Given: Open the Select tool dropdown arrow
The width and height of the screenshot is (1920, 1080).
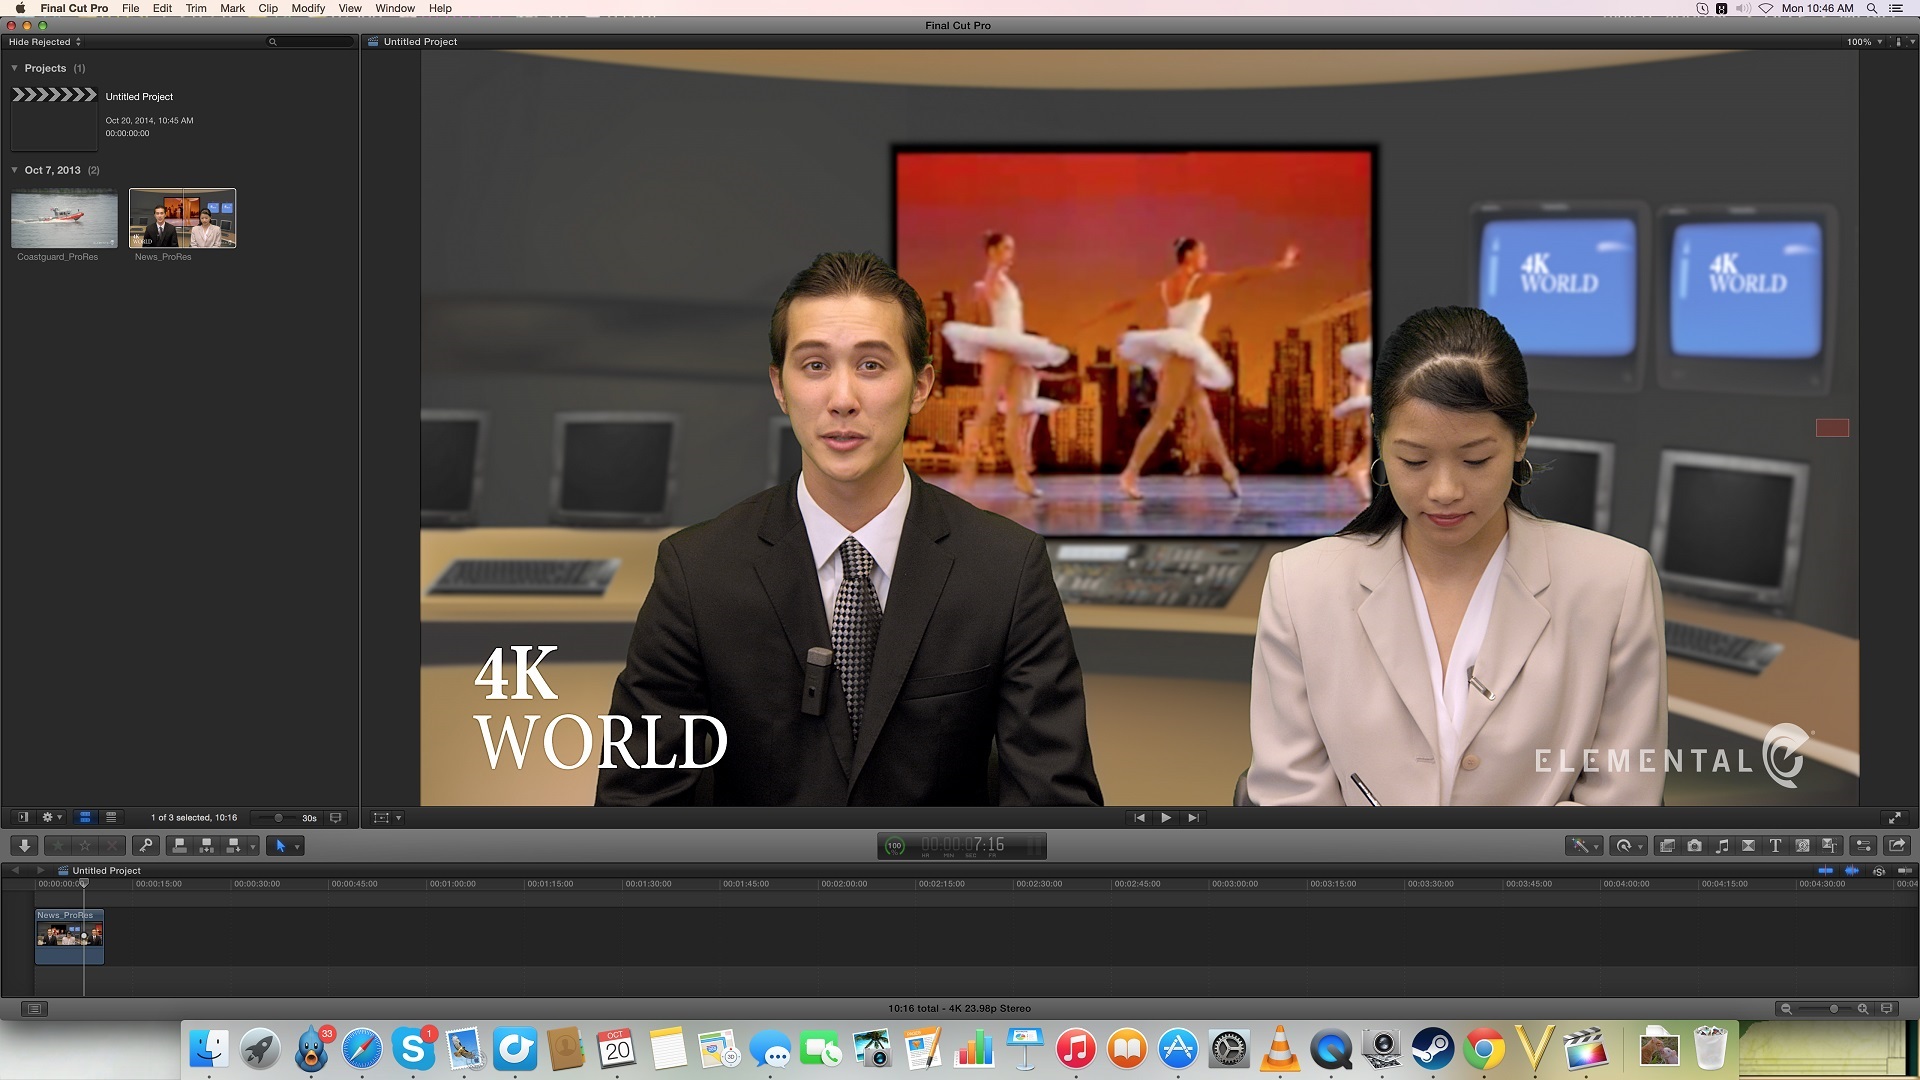Looking at the screenshot, I should [296, 847].
